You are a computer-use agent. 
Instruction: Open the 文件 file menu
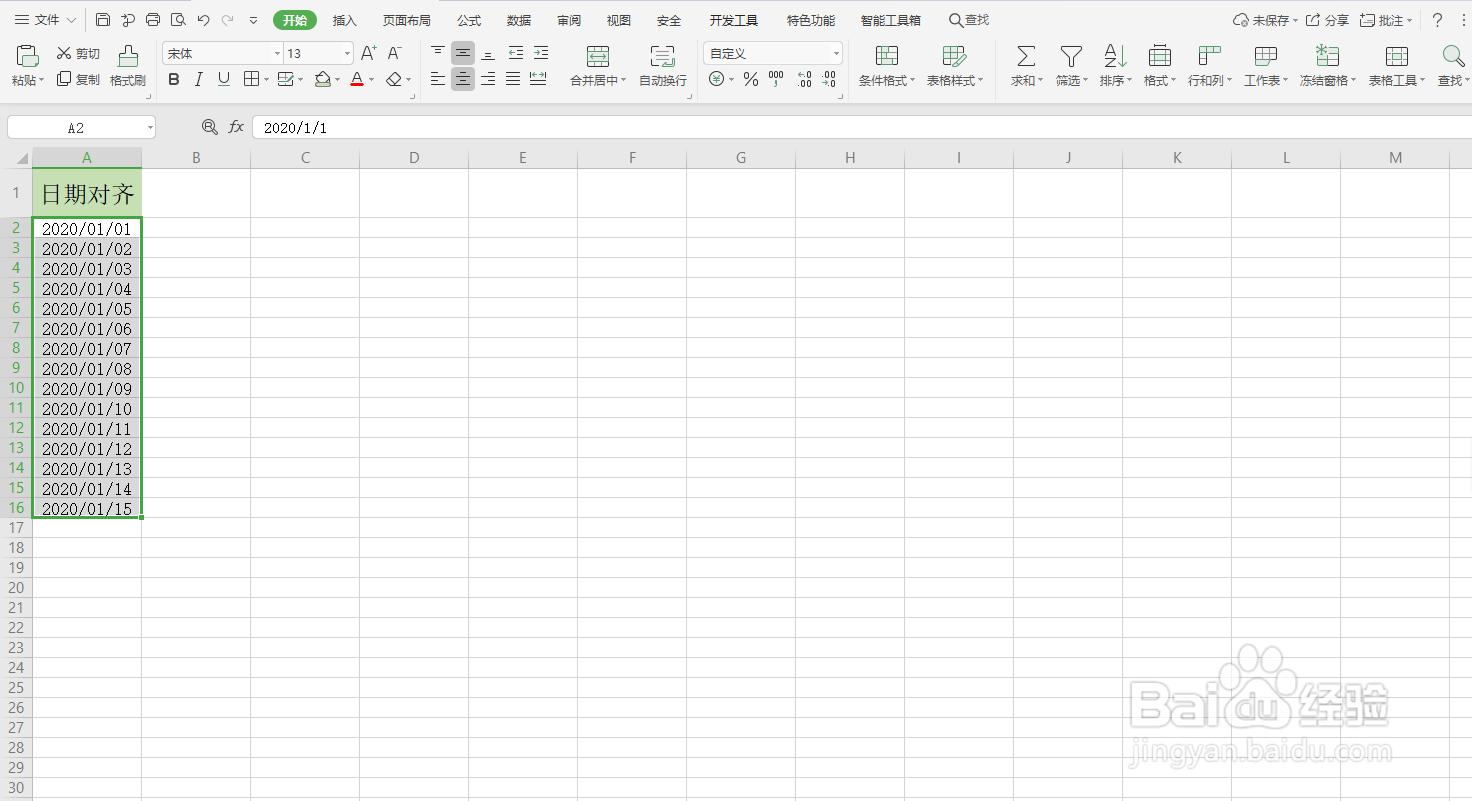(x=44, y=20)
